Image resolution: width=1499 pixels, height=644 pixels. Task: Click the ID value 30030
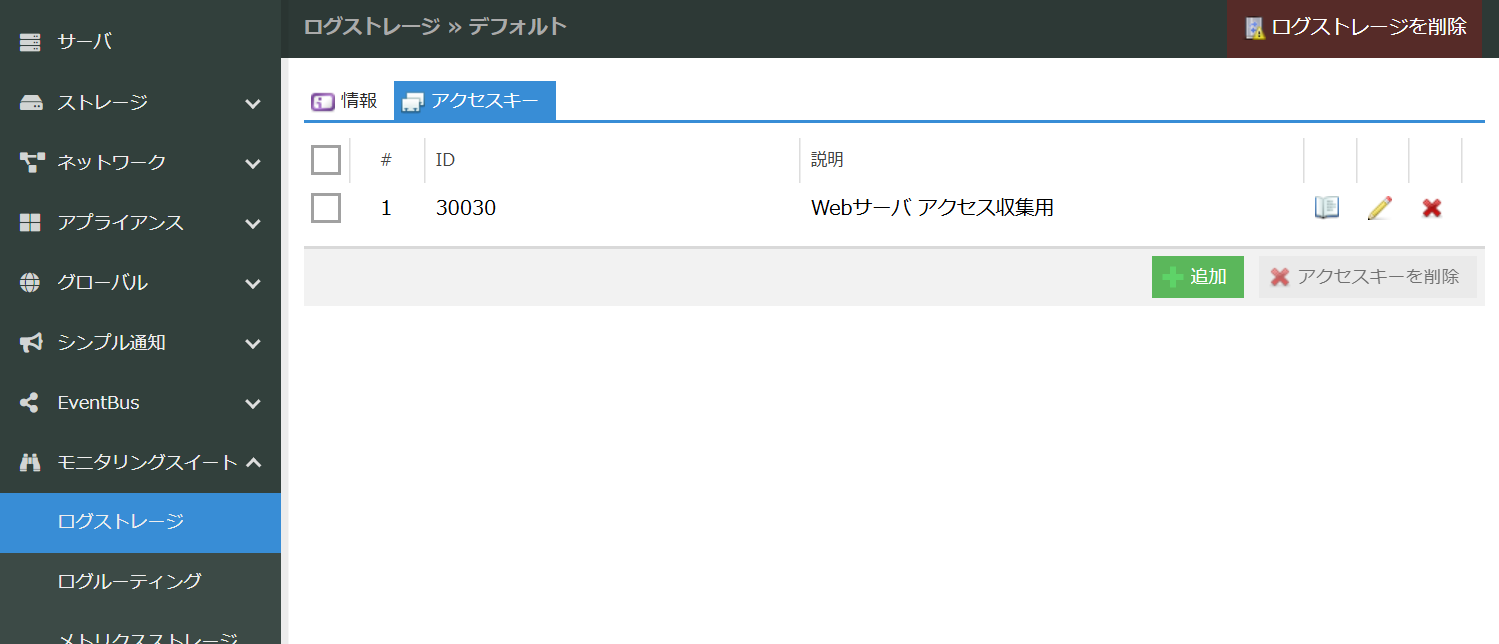click(x=466, y=208)
